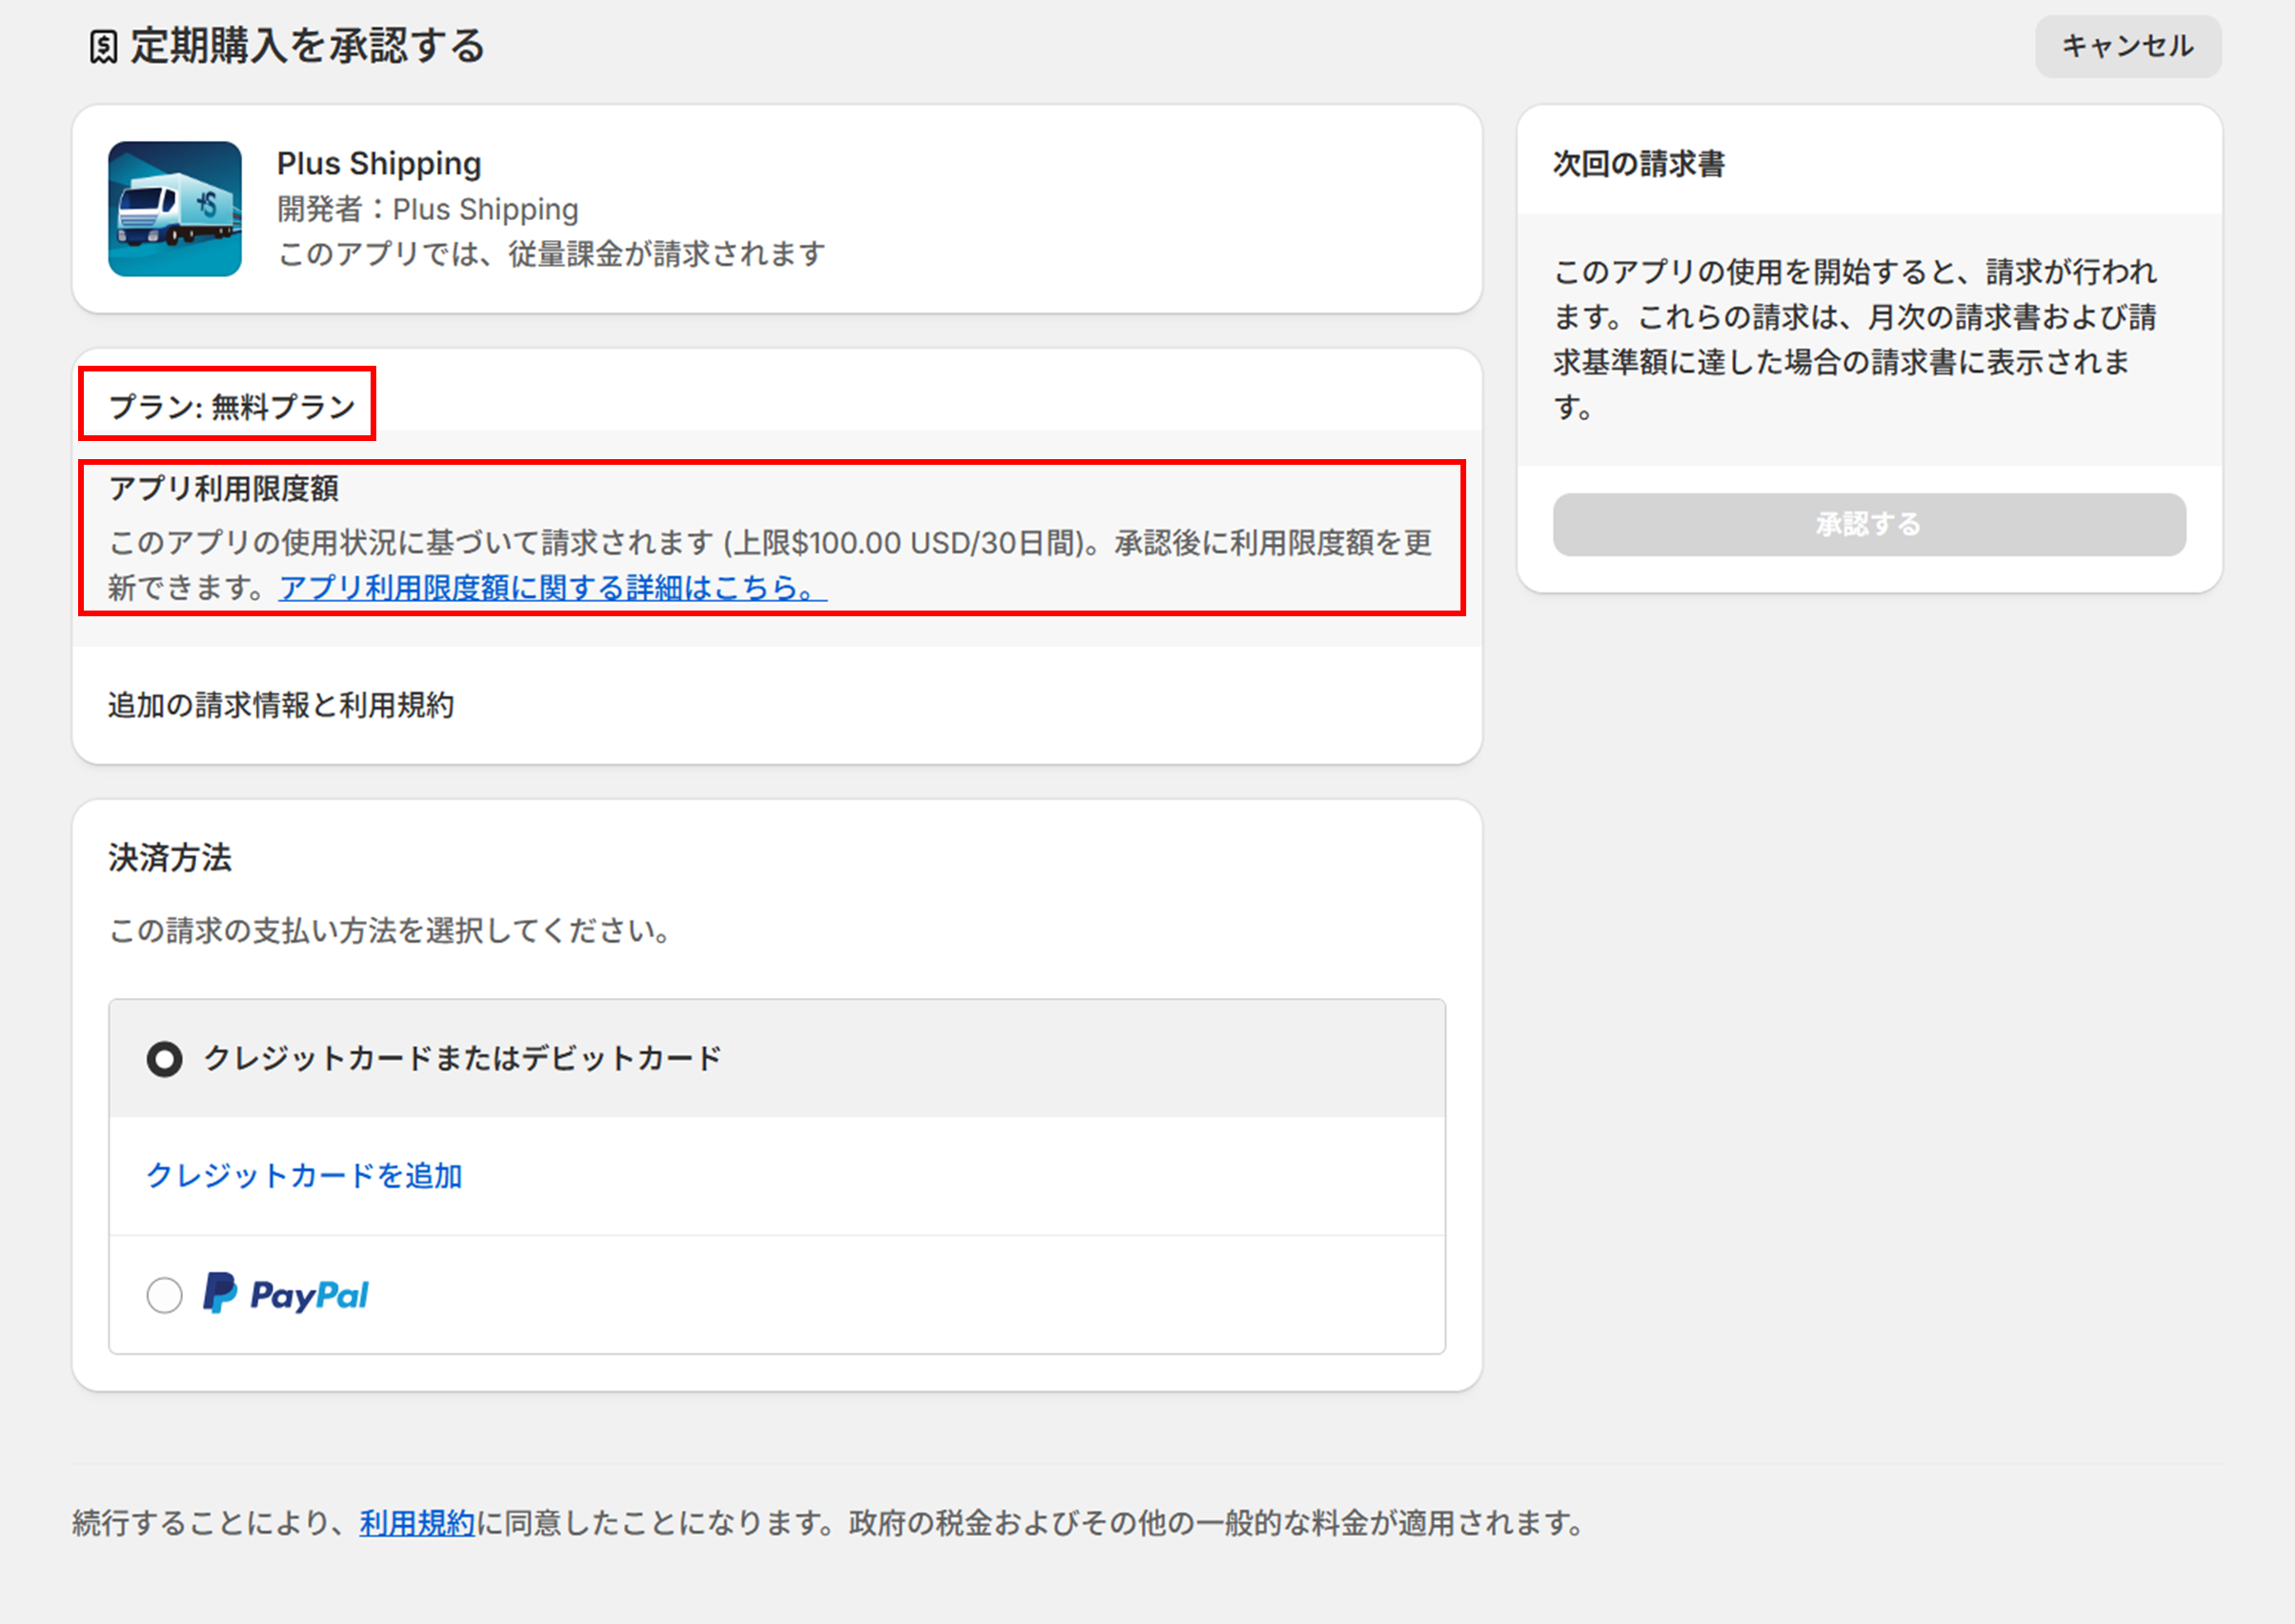Click the アプリ利用限度額 heading
This screenshot has height=1624, width=2295.
224,489
